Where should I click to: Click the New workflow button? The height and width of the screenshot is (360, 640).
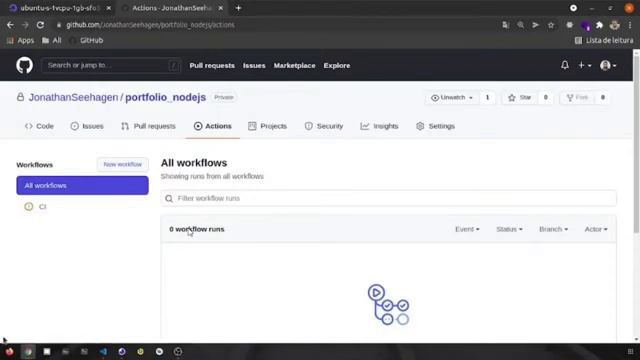coord(122,164)
